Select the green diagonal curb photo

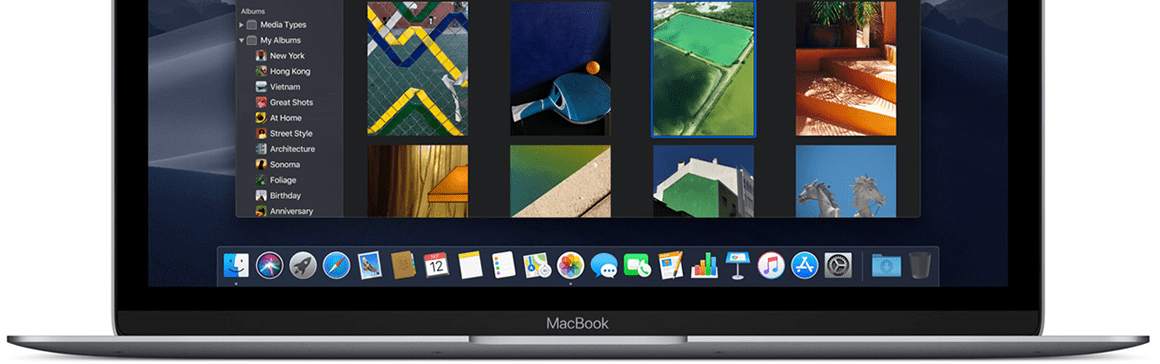(x=561, y=181)
